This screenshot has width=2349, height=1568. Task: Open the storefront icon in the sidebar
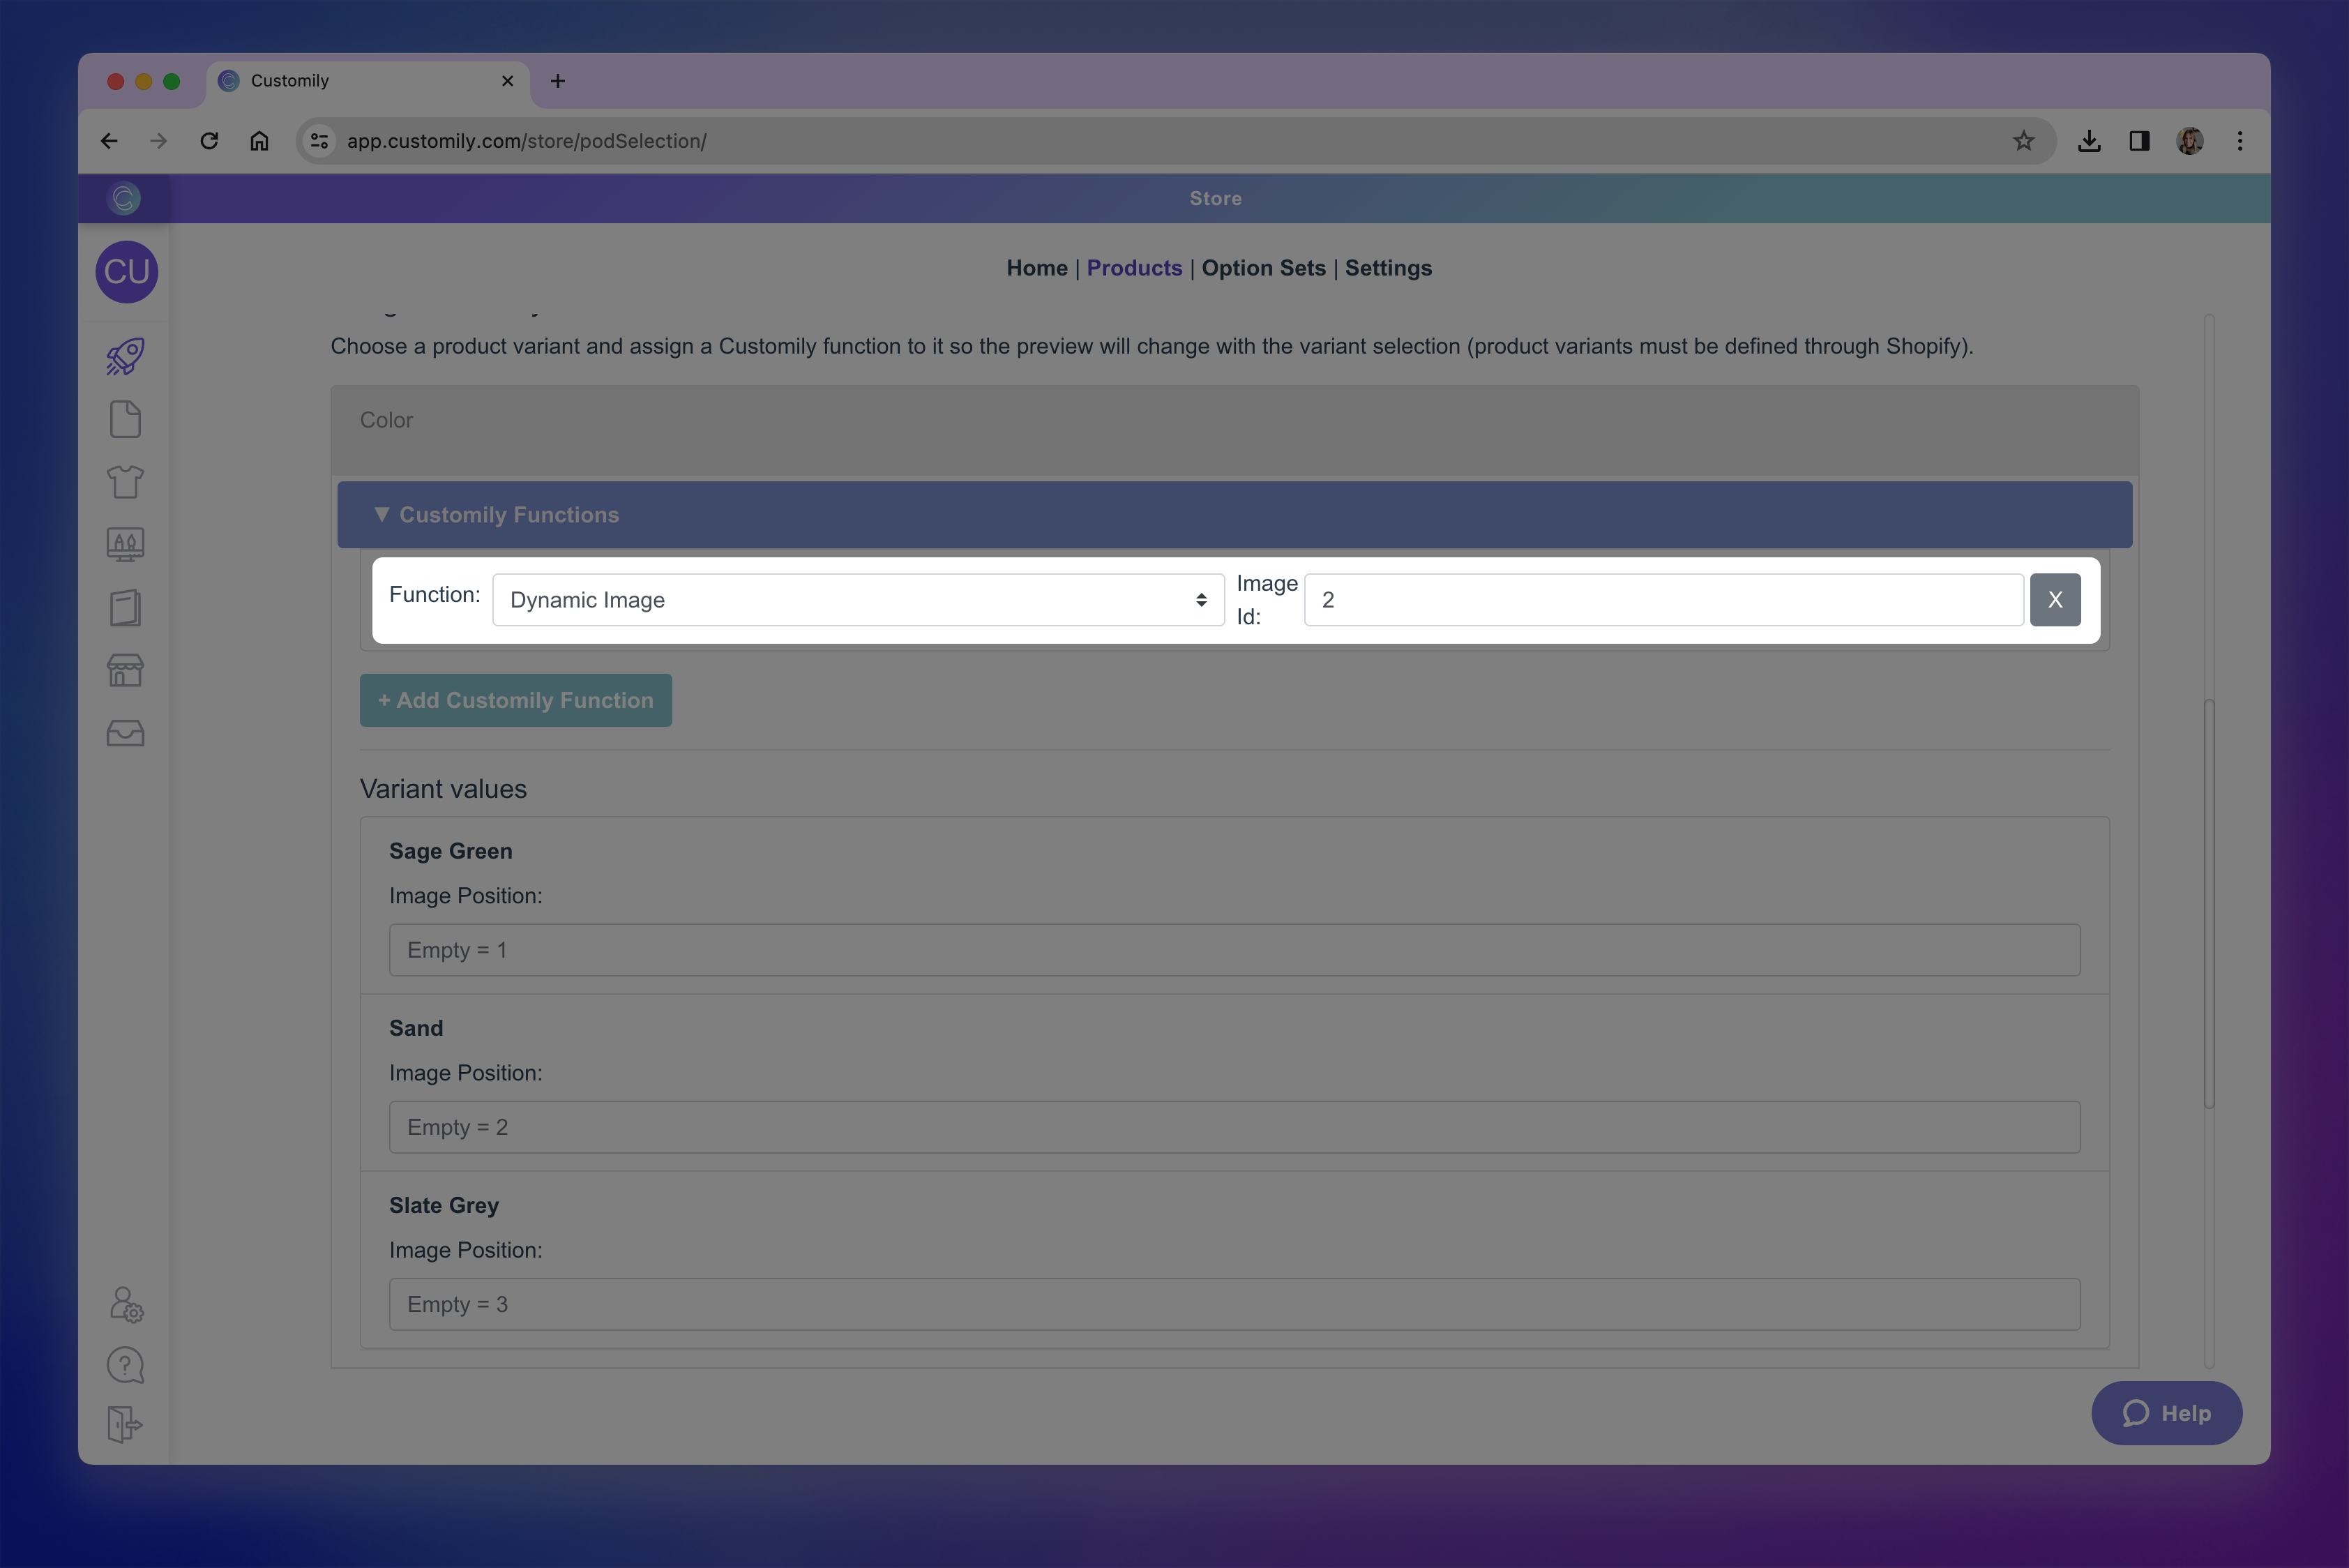click(x=124, y=670)
